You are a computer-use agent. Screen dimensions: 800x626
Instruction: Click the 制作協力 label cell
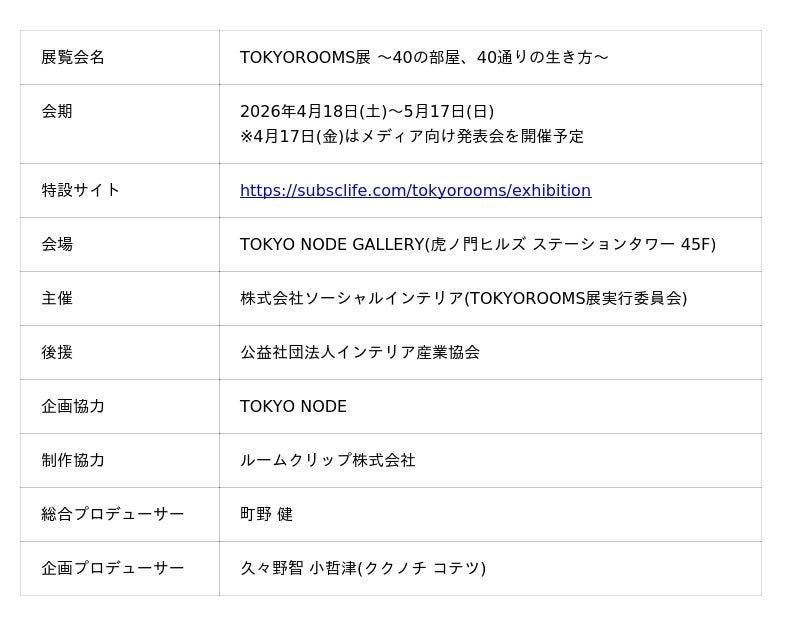coord(73,460)
